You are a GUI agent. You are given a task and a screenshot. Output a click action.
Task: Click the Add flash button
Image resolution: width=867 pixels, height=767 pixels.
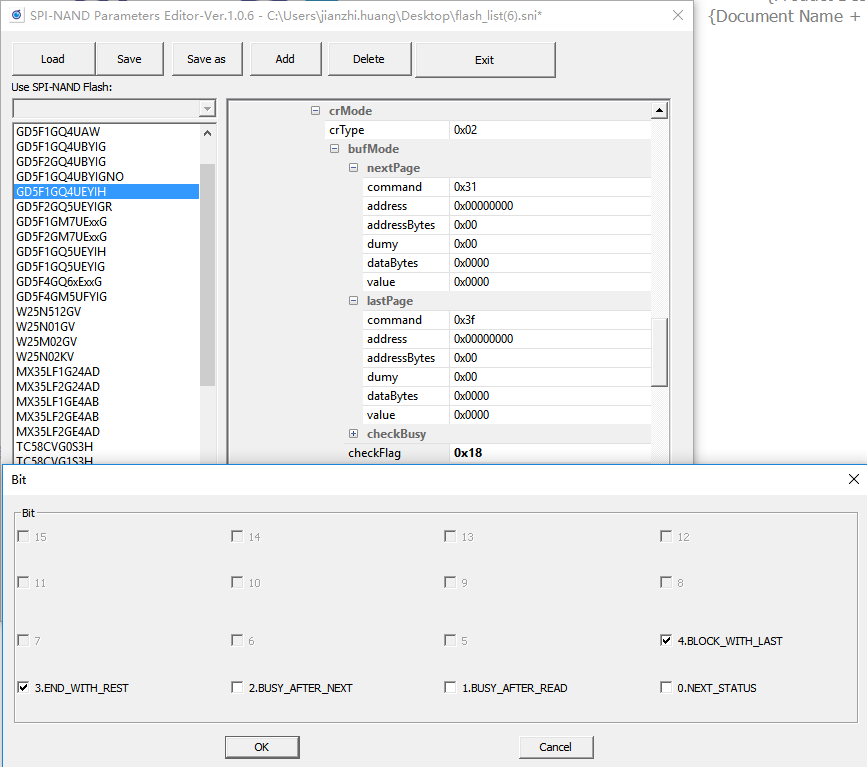point(285,59)
